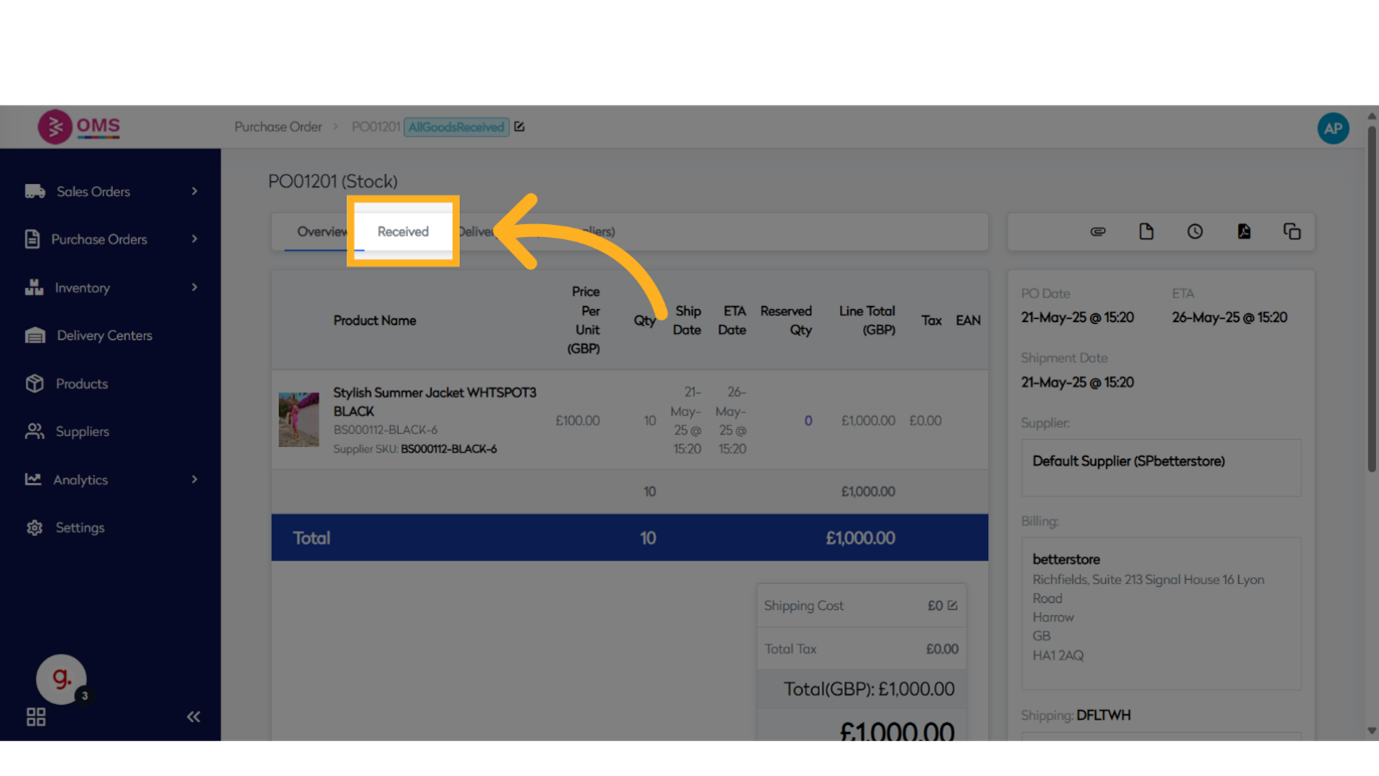
Task: Collapse sidebar with double-chevron arrow
Action: tap(193, 717)
